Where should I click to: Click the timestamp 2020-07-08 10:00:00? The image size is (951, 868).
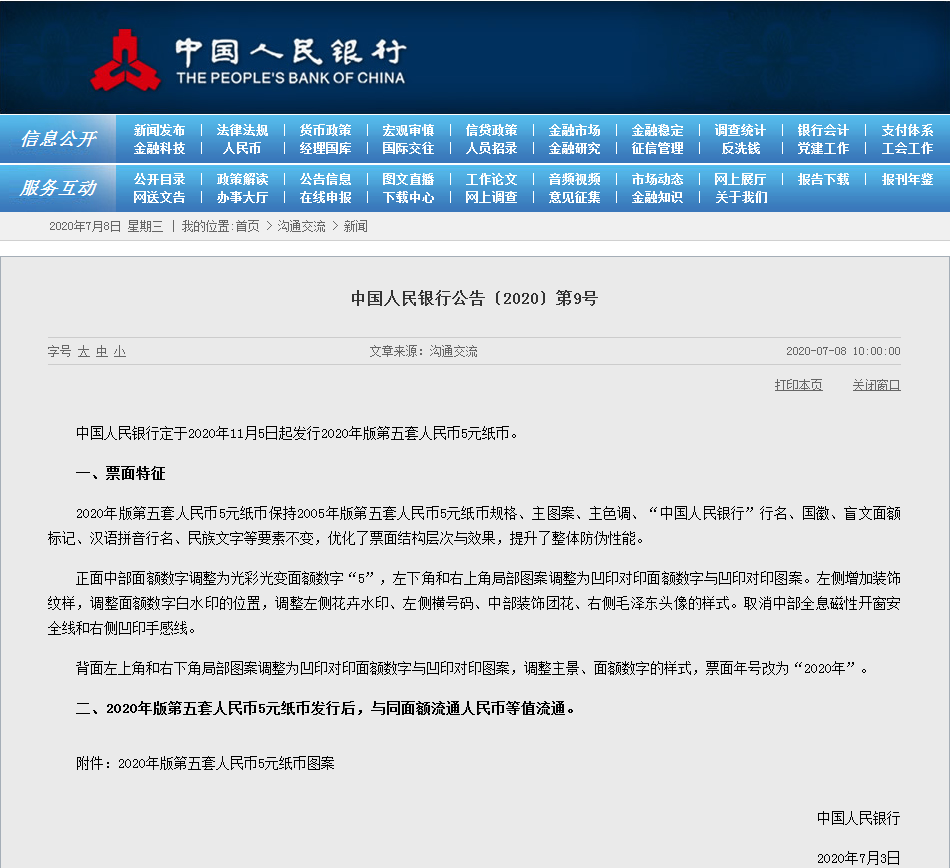tap(843, 351)
